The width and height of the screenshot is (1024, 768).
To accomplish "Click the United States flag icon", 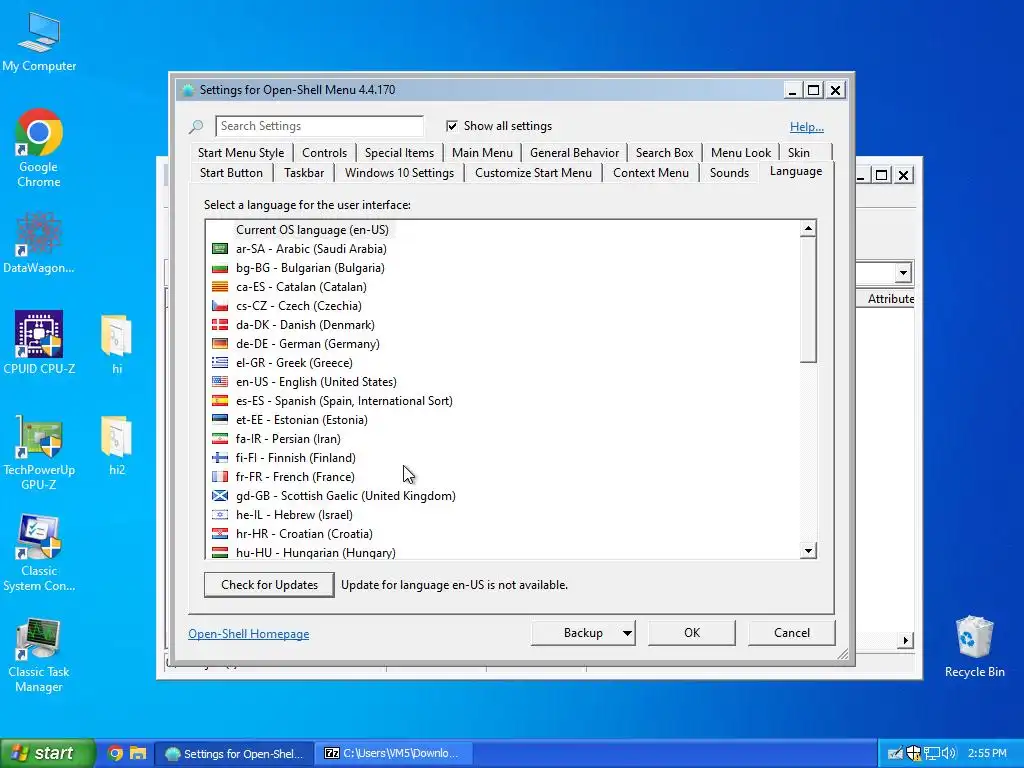I will 220,381.
